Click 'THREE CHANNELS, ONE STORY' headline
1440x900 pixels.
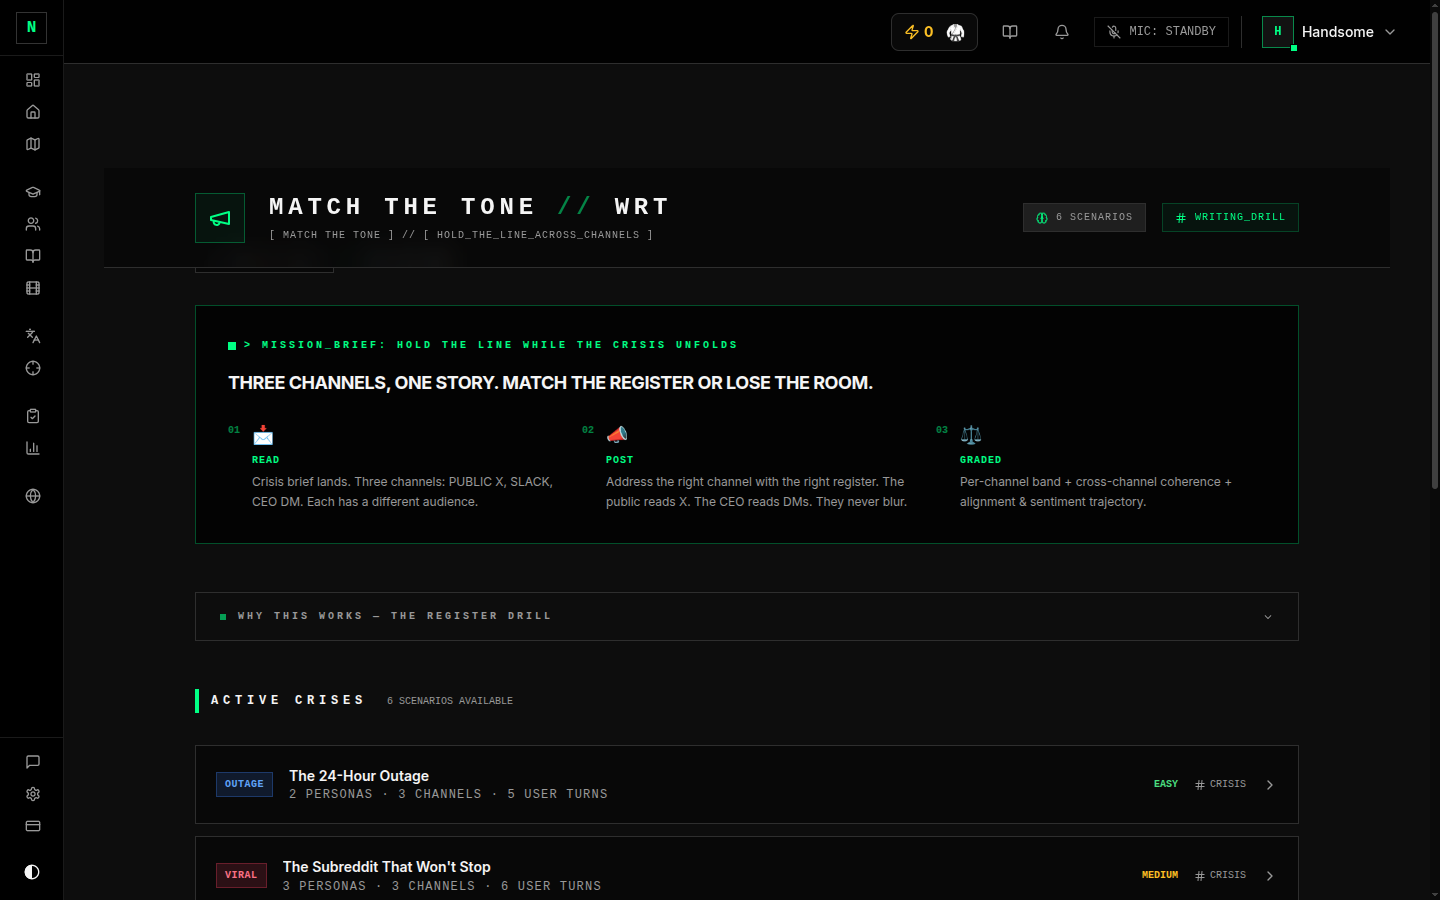[x=550, y=383]
